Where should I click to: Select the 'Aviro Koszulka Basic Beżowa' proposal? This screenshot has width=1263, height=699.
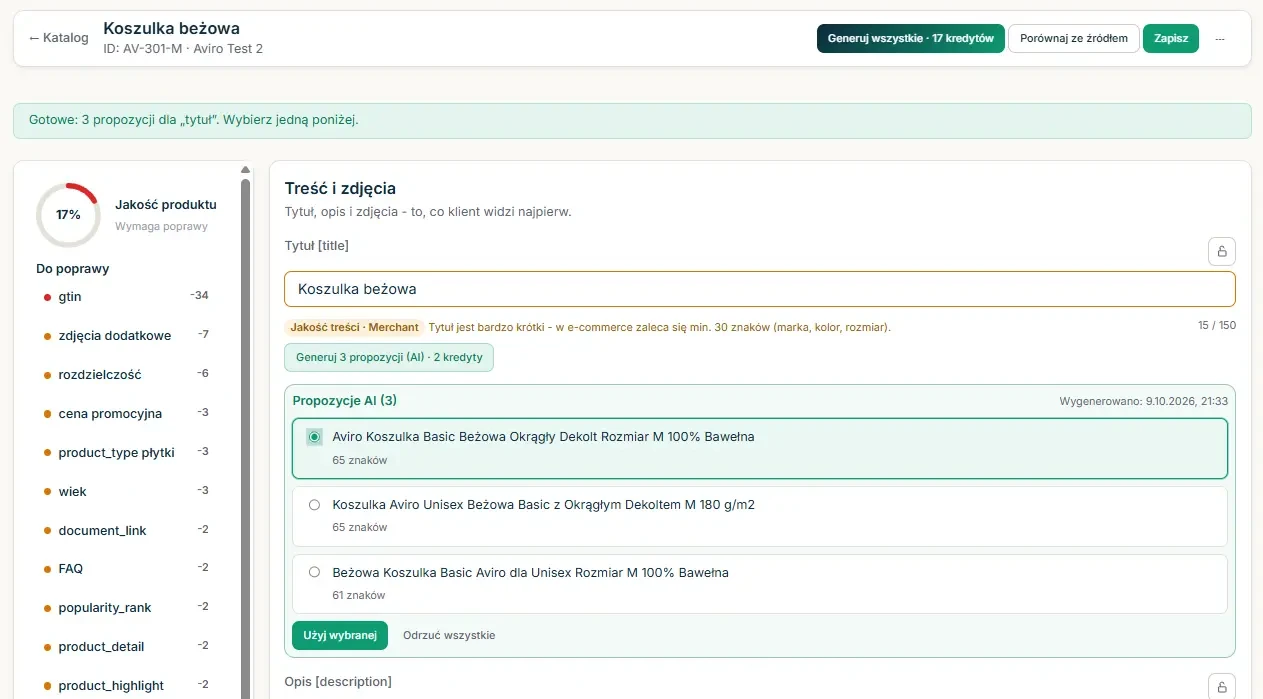tap(760, 448)
